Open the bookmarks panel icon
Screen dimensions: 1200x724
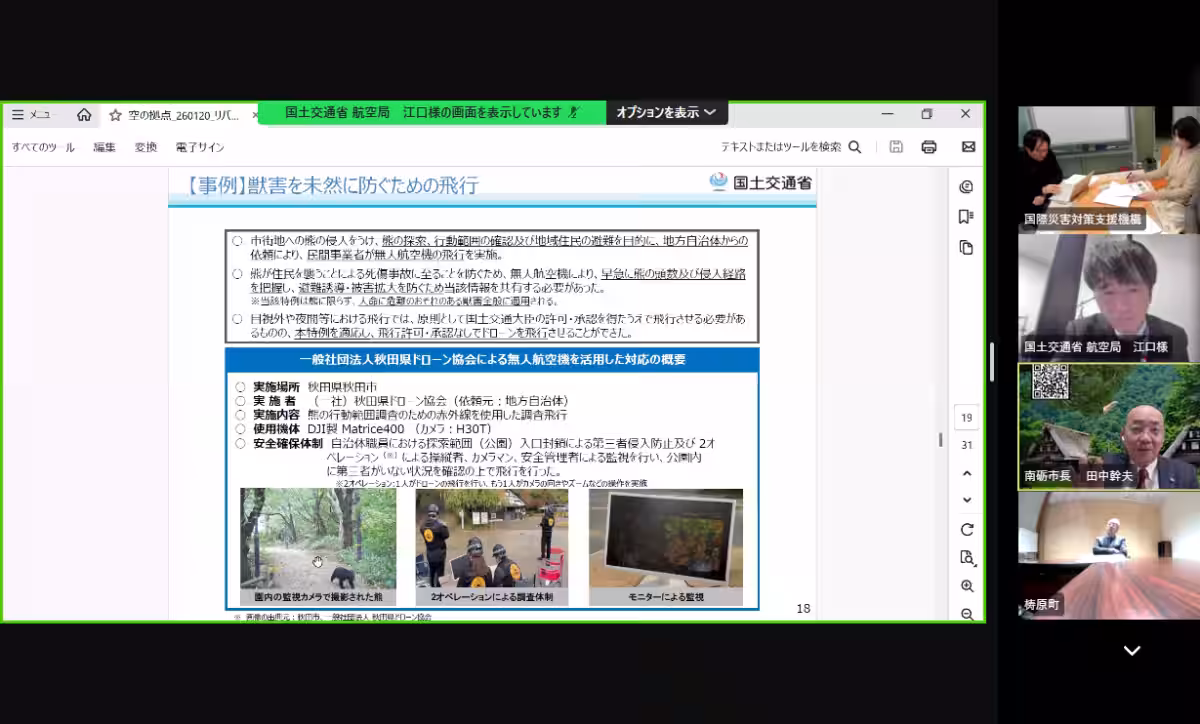[966, 217]
